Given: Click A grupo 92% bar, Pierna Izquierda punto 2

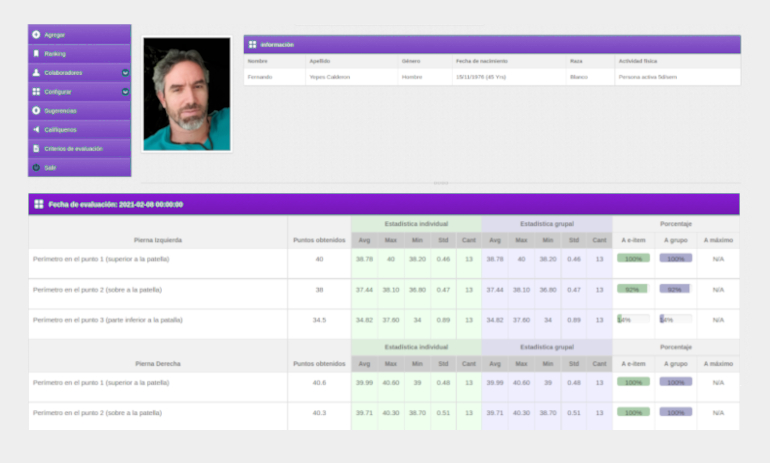Looking at the screenshot, I should pos(676,289).
